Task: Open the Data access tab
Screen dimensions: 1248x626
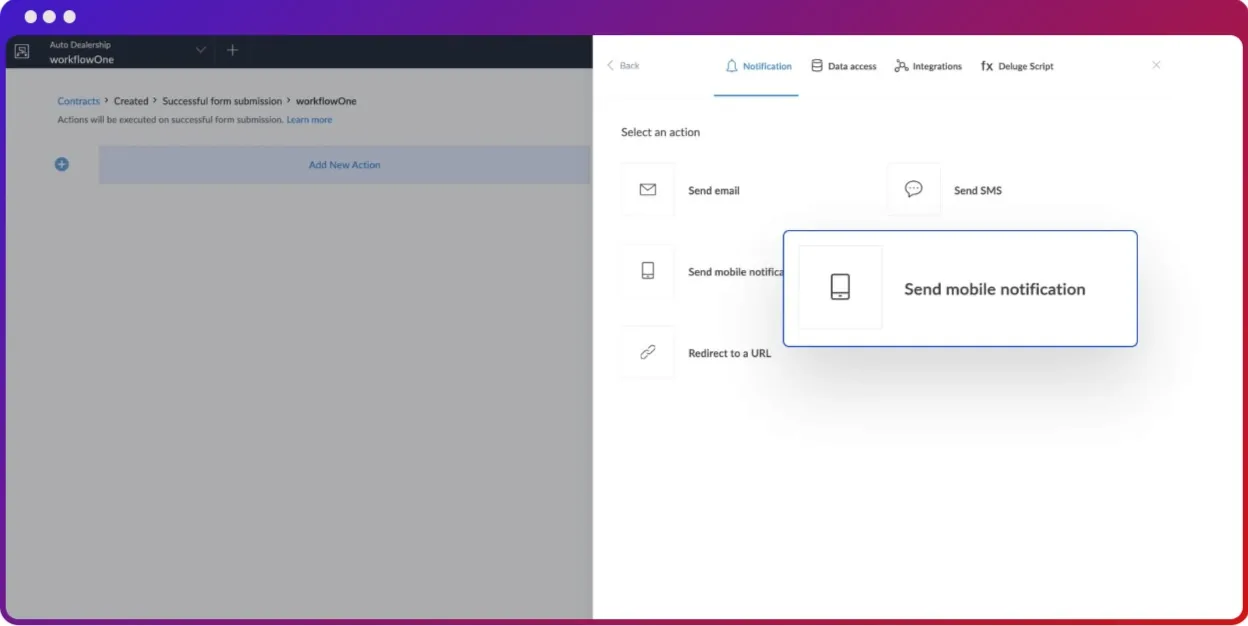Action: [x=844, y=66]
